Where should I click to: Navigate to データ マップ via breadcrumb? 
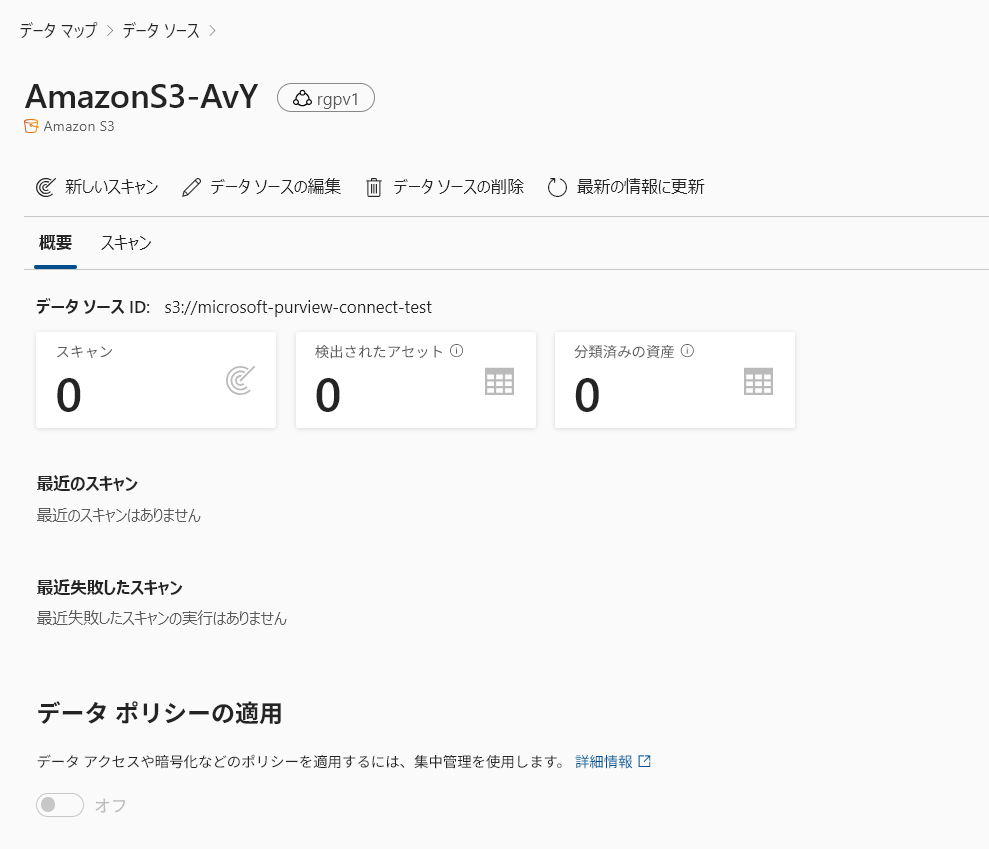point(56,31)
